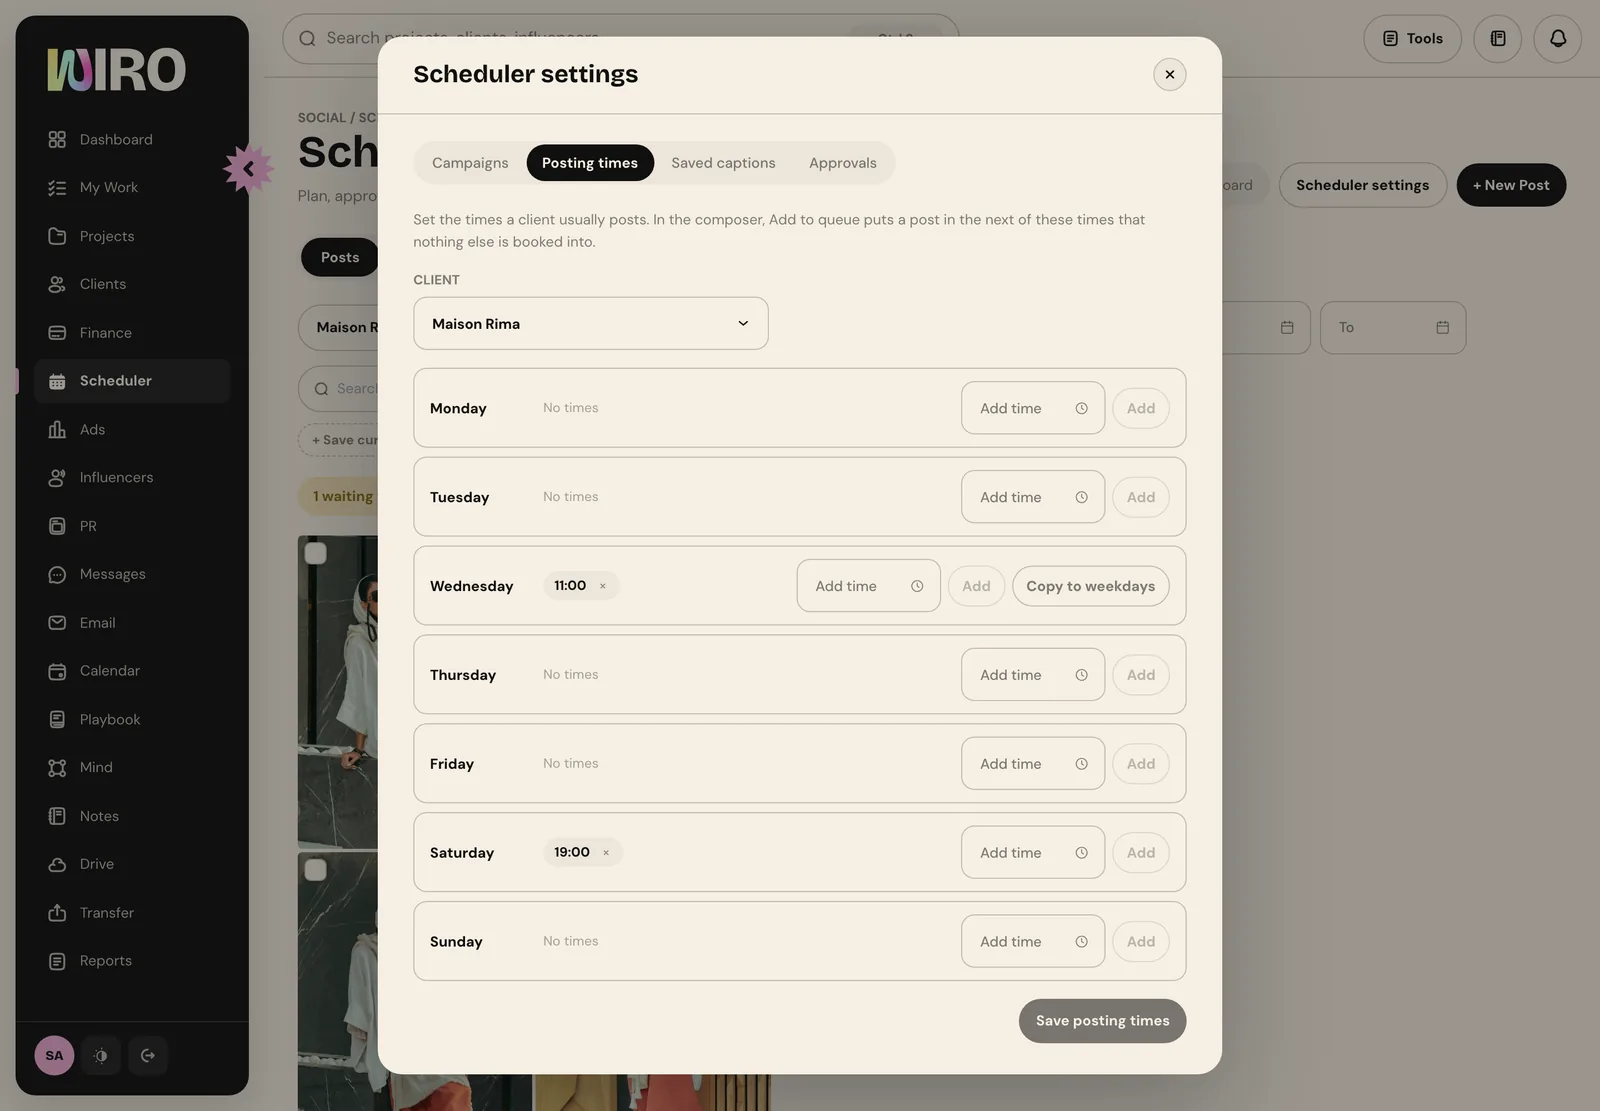Toggle the light/dark theme icon
Viewport: 1600px width, 1111px height.
click(101, 1055)
